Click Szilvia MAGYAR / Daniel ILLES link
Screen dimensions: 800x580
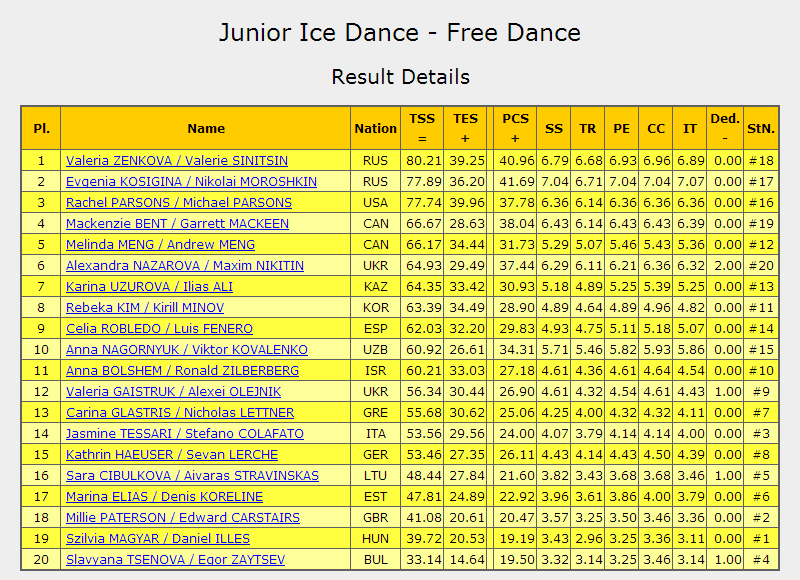(x=158, y=538)
